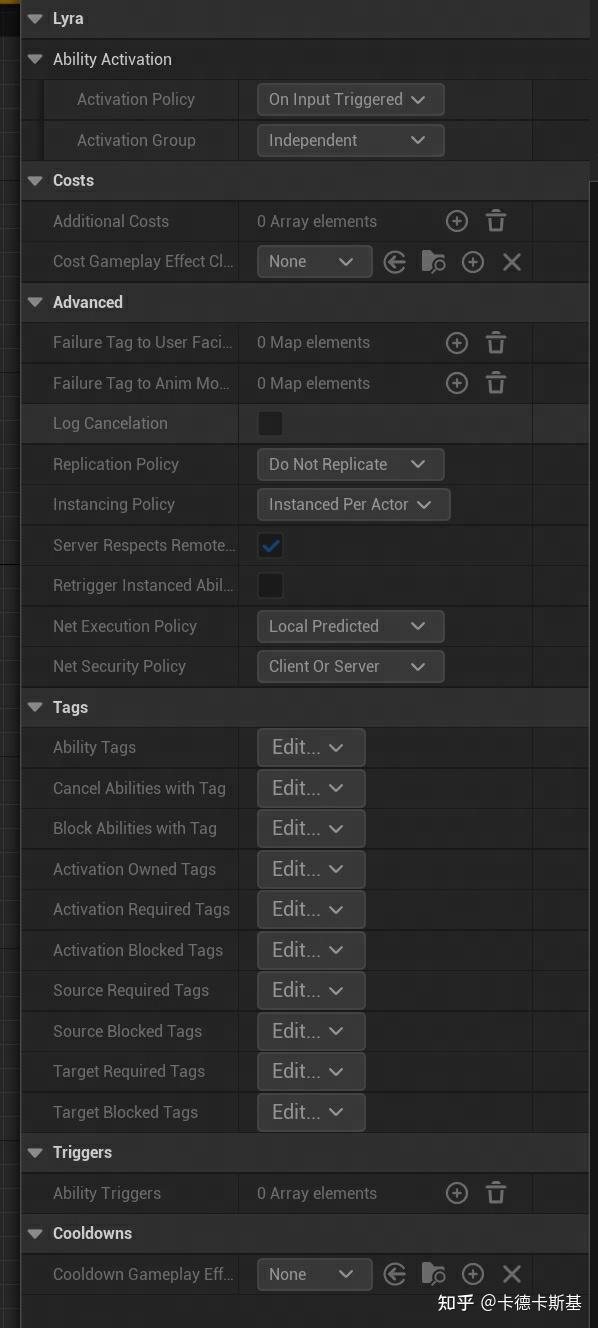Remove all Ability Triggers array elements
The height and width of the screenshot is (1328, 598).
tap(496, 1193)
